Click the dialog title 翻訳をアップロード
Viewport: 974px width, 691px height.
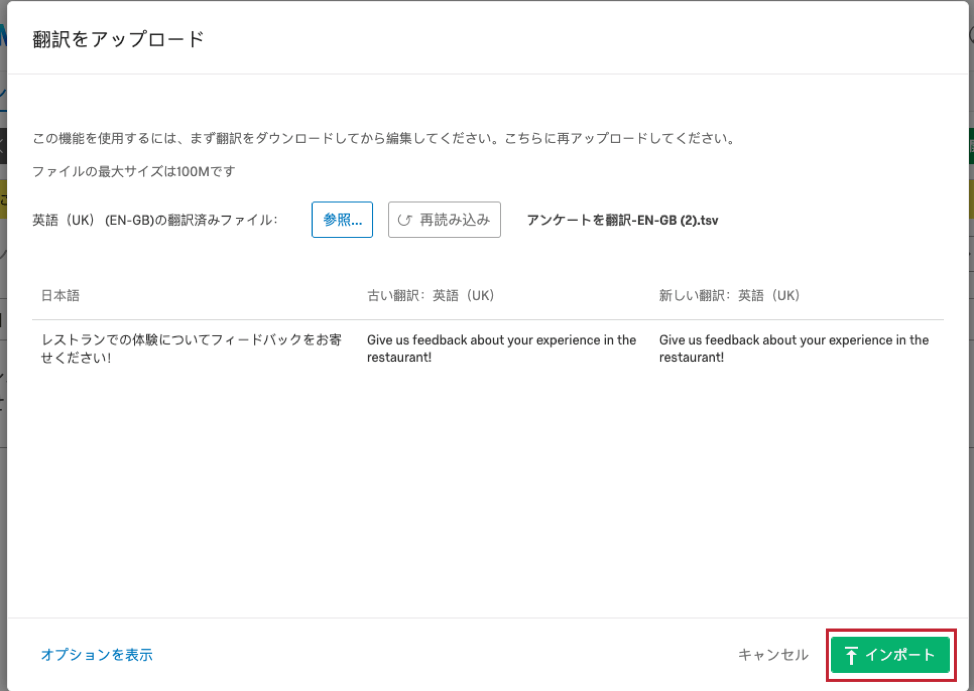(x=118, y=39)
